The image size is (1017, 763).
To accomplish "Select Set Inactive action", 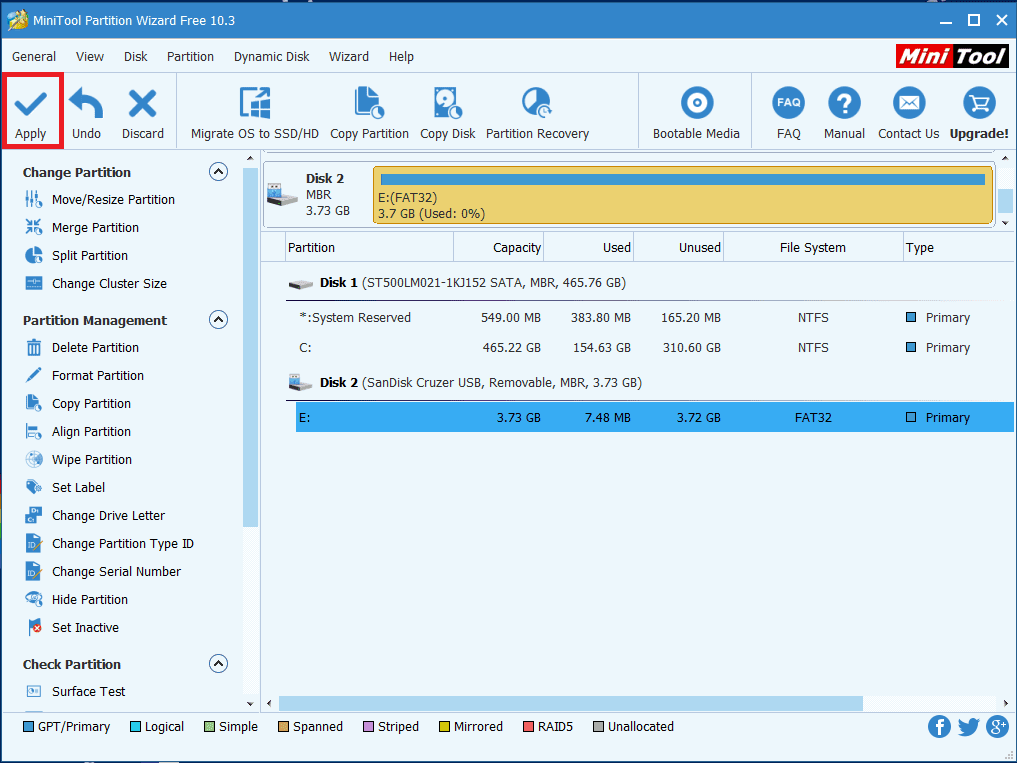I will (x=71, y=627).
